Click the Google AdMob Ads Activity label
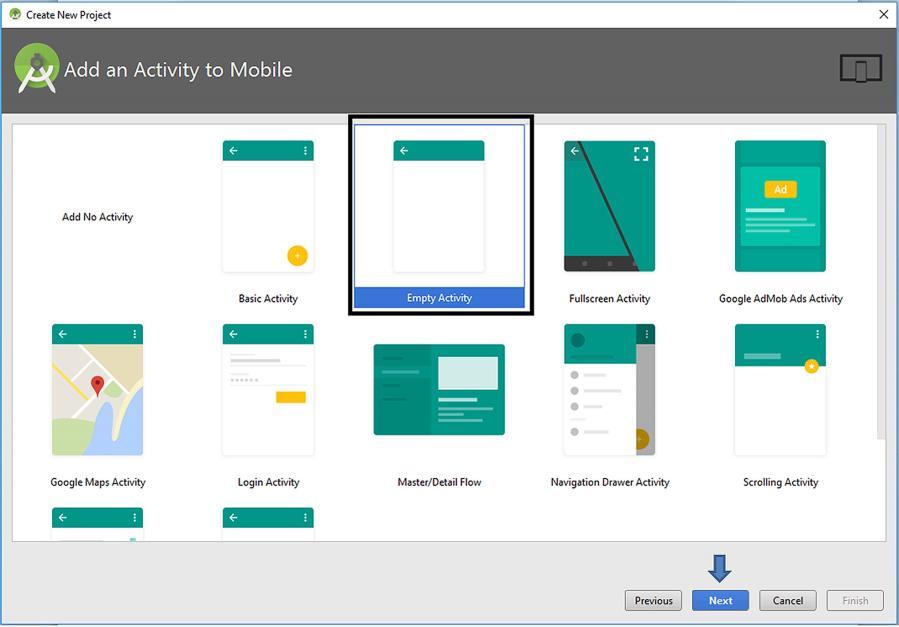 click(x=780, y=299)
